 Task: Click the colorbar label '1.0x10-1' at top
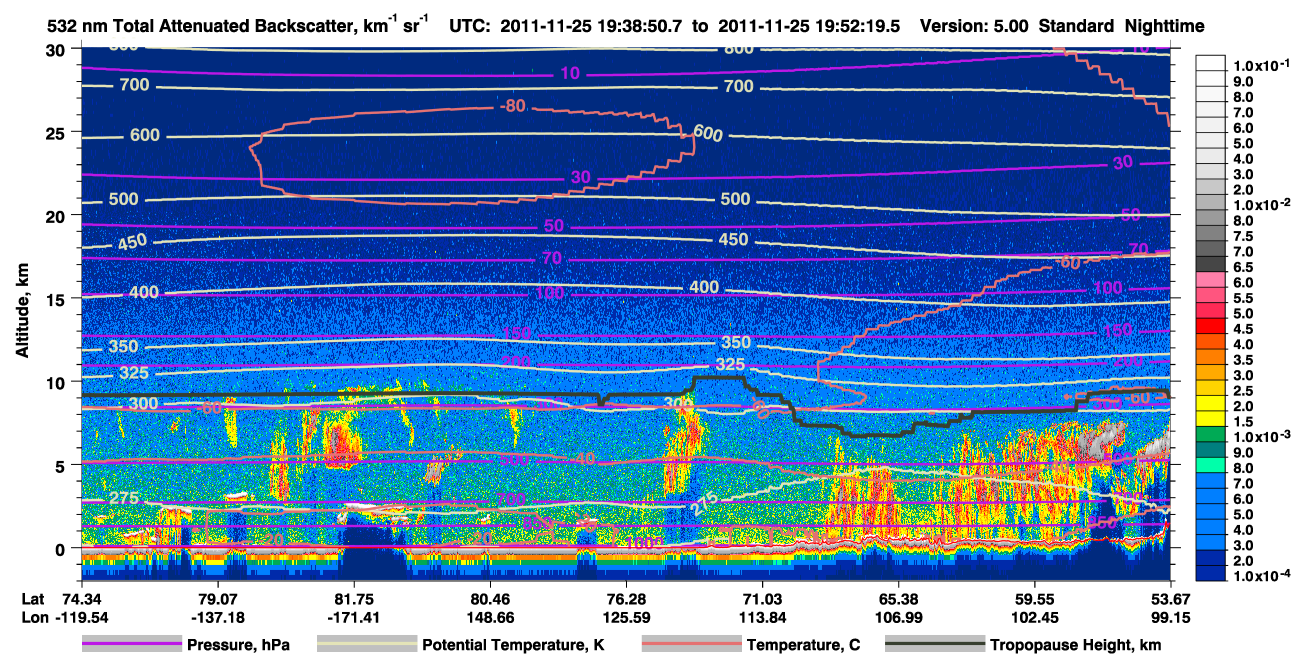coord(1261,65)
